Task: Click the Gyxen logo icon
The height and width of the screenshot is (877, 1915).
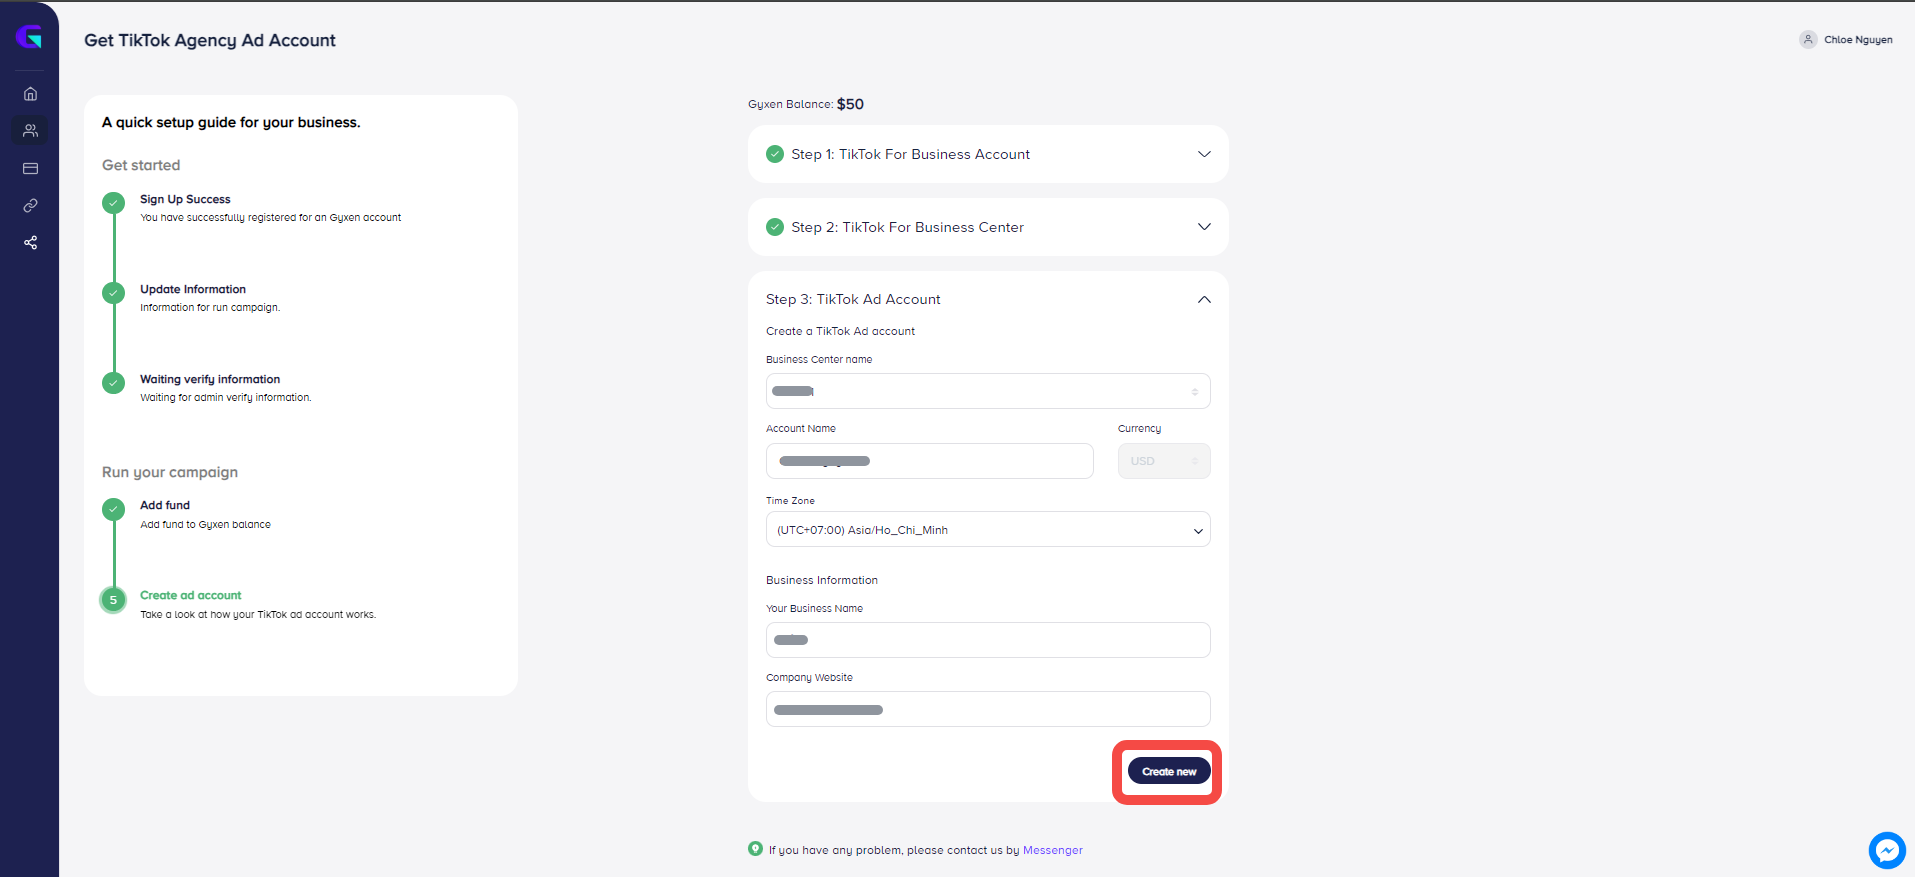Action: point(29,38)
